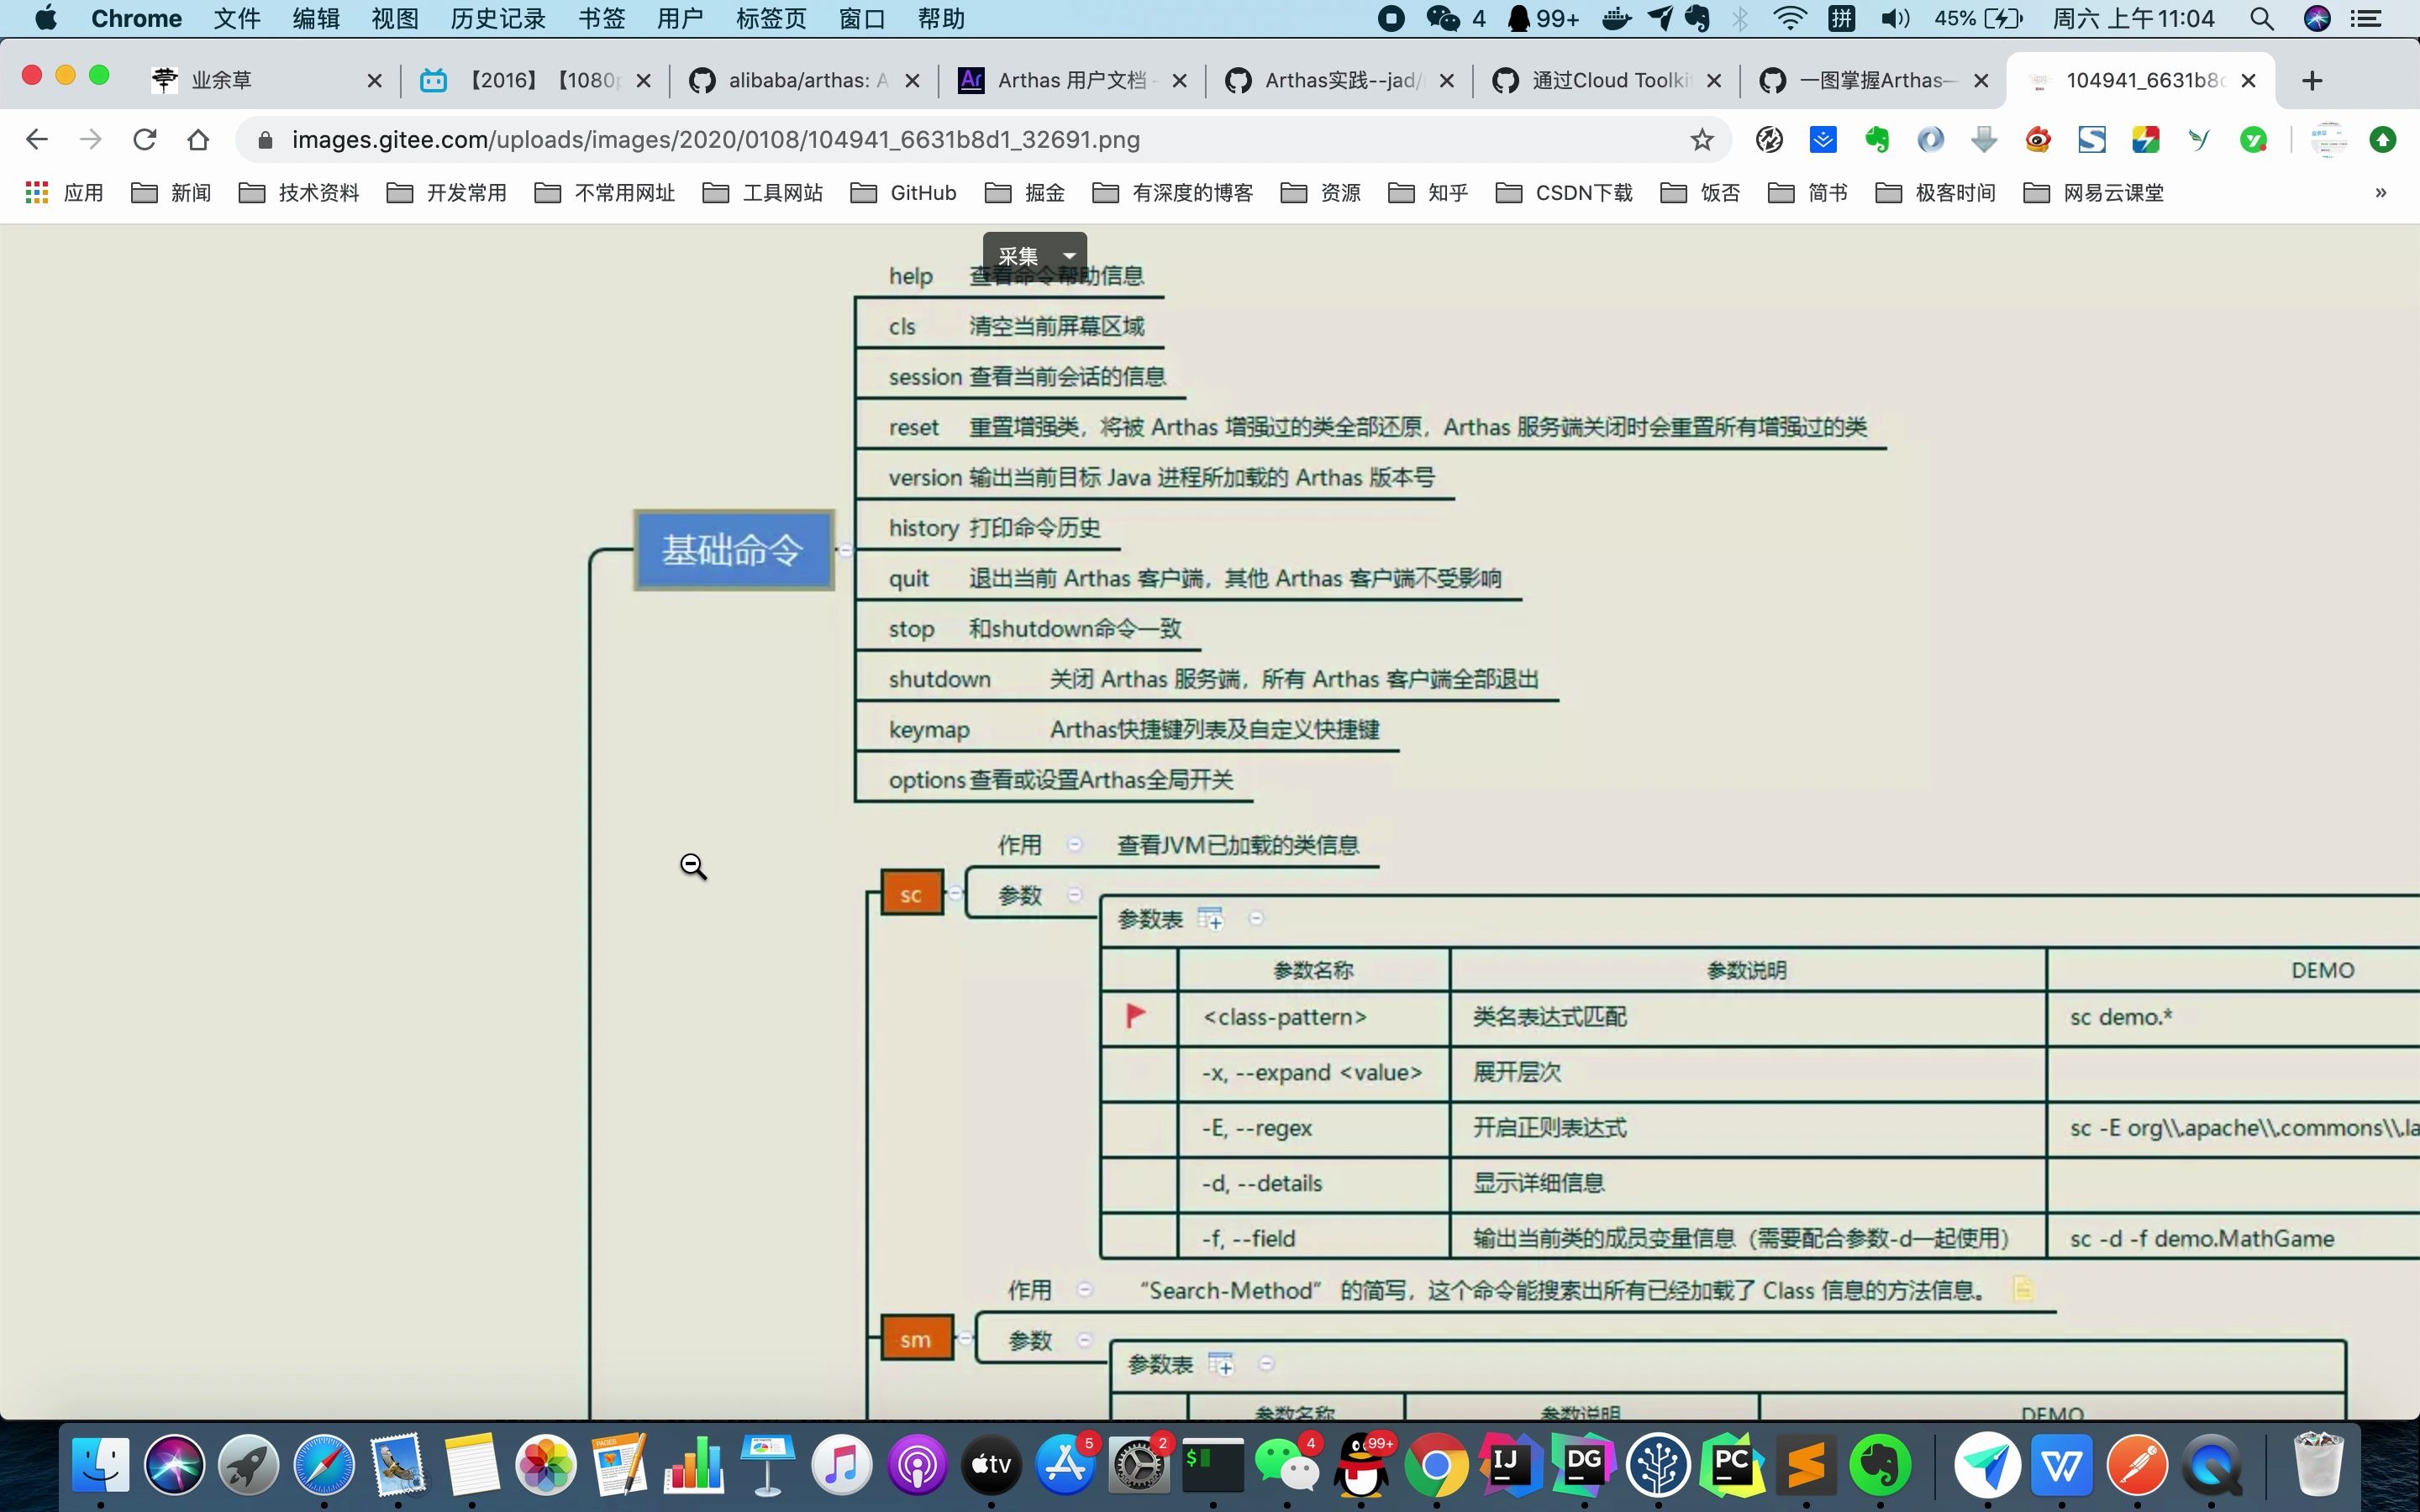Screen dimensions: 2420x1512
Task: Show hidden bookmarks with the double chevron
Action: tap(2381, 193)
